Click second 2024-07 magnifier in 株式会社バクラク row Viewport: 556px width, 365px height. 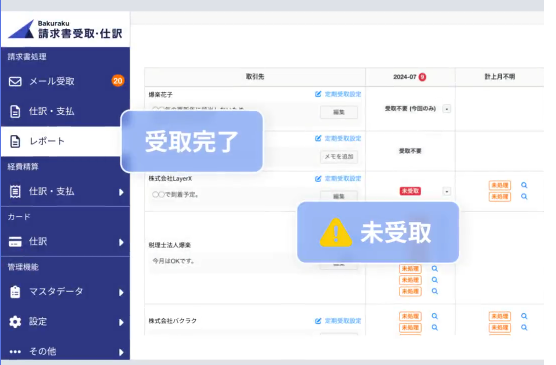[435, 327]
